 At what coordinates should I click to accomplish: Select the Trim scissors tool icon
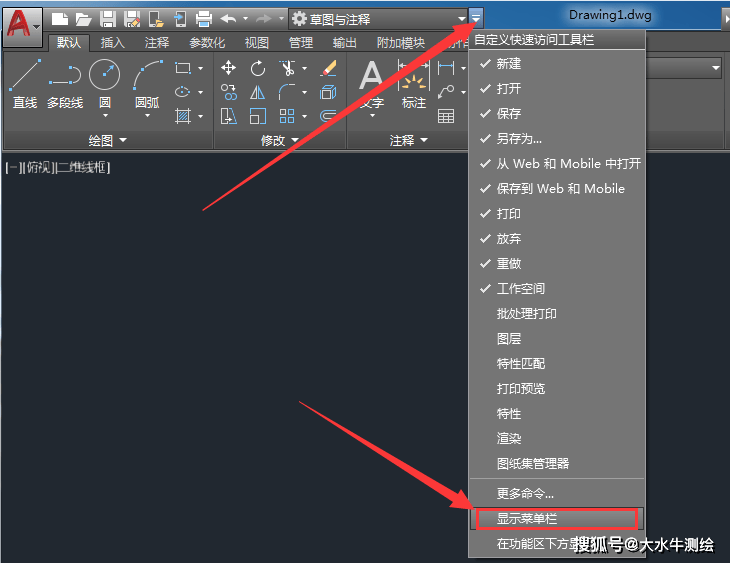[x=288, y=68]
